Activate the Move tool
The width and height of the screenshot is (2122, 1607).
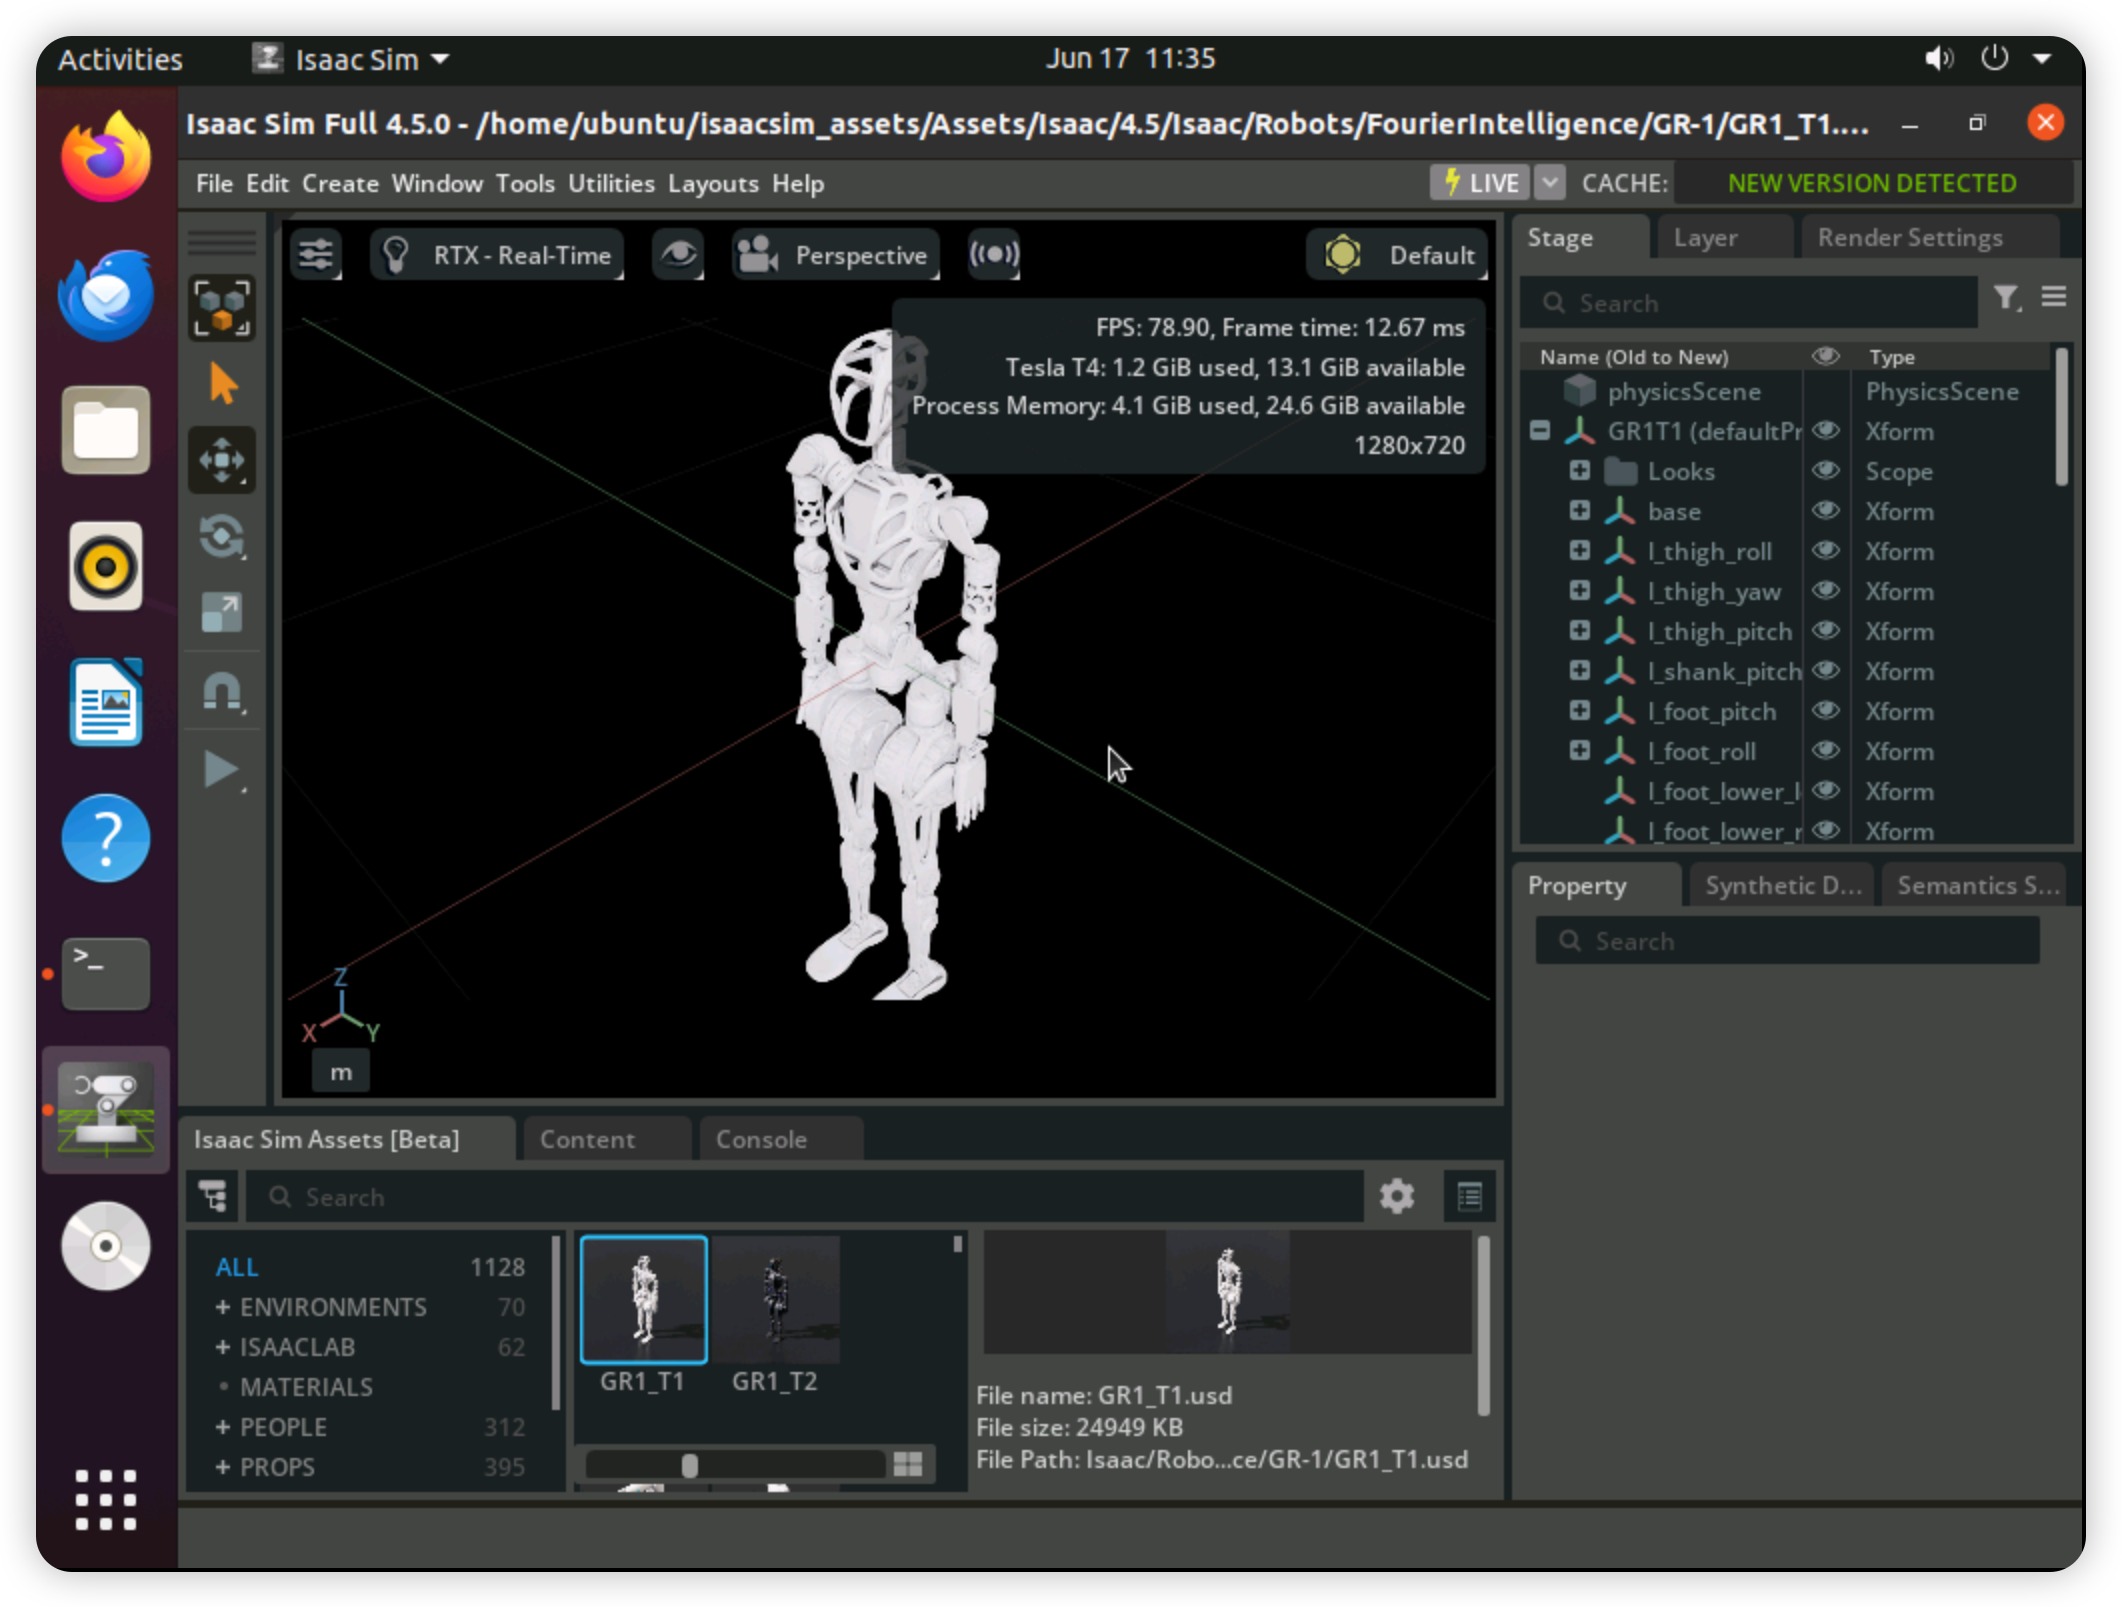[222, 460]
